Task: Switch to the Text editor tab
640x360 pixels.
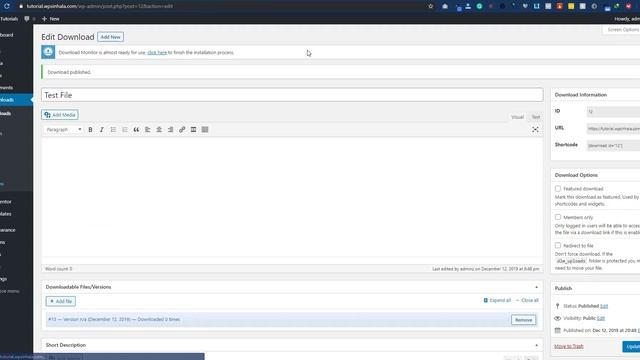Action: coord(536,117)
